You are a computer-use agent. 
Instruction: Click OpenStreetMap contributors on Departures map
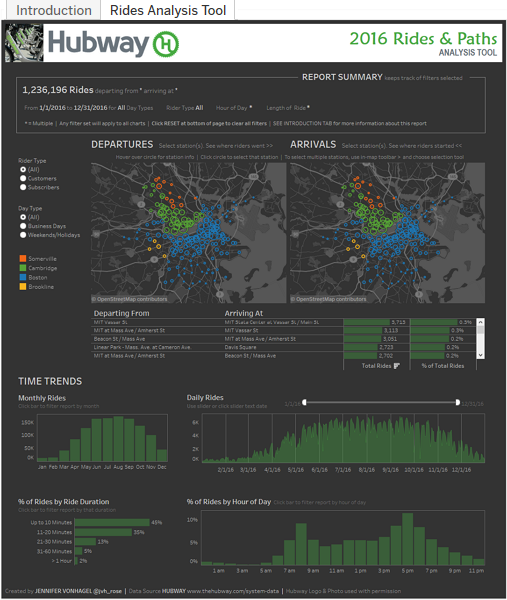(x=129, y=299)
